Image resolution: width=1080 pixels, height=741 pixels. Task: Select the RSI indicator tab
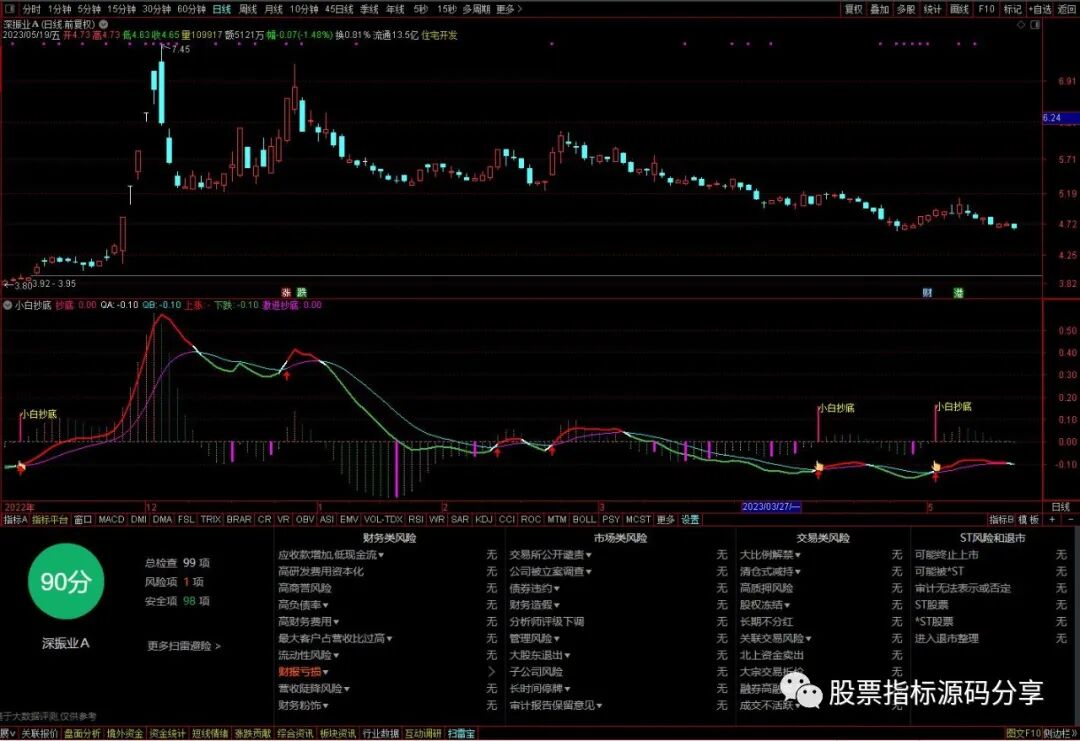pos(415,519)
